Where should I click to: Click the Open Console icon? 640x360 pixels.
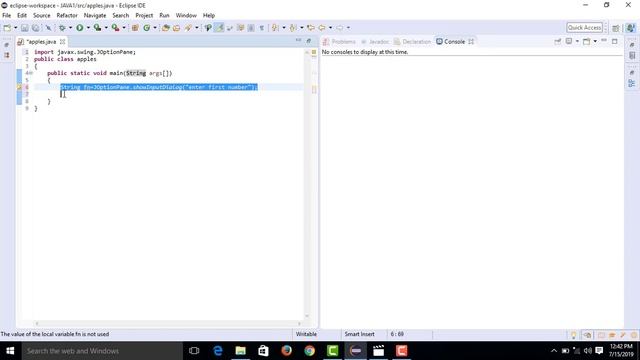587,41
